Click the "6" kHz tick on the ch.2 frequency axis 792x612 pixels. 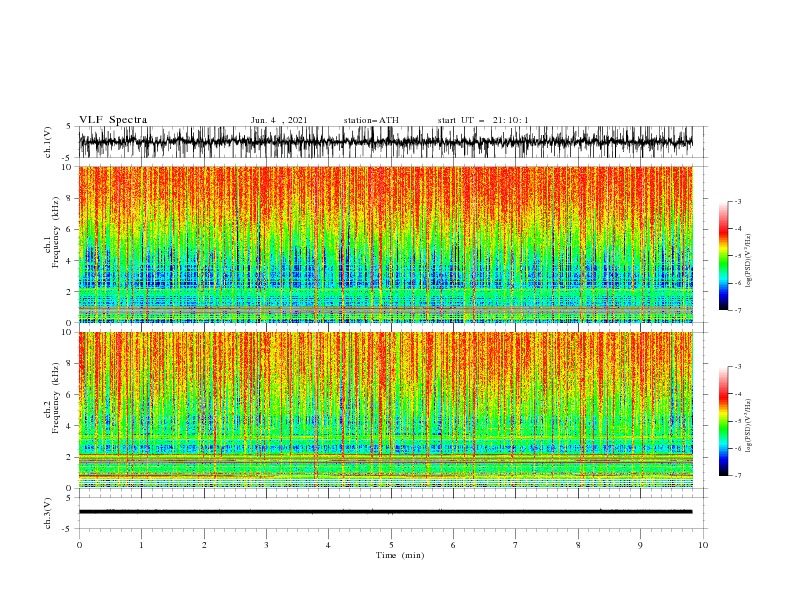[x=70, y=395]
